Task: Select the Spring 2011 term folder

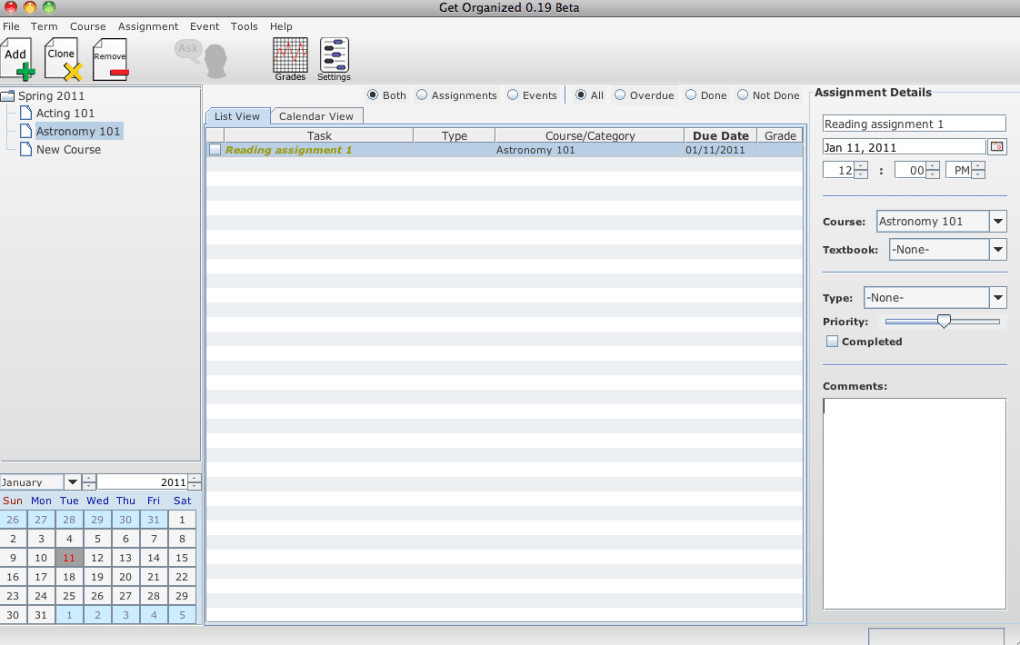Action: (43, 96)
